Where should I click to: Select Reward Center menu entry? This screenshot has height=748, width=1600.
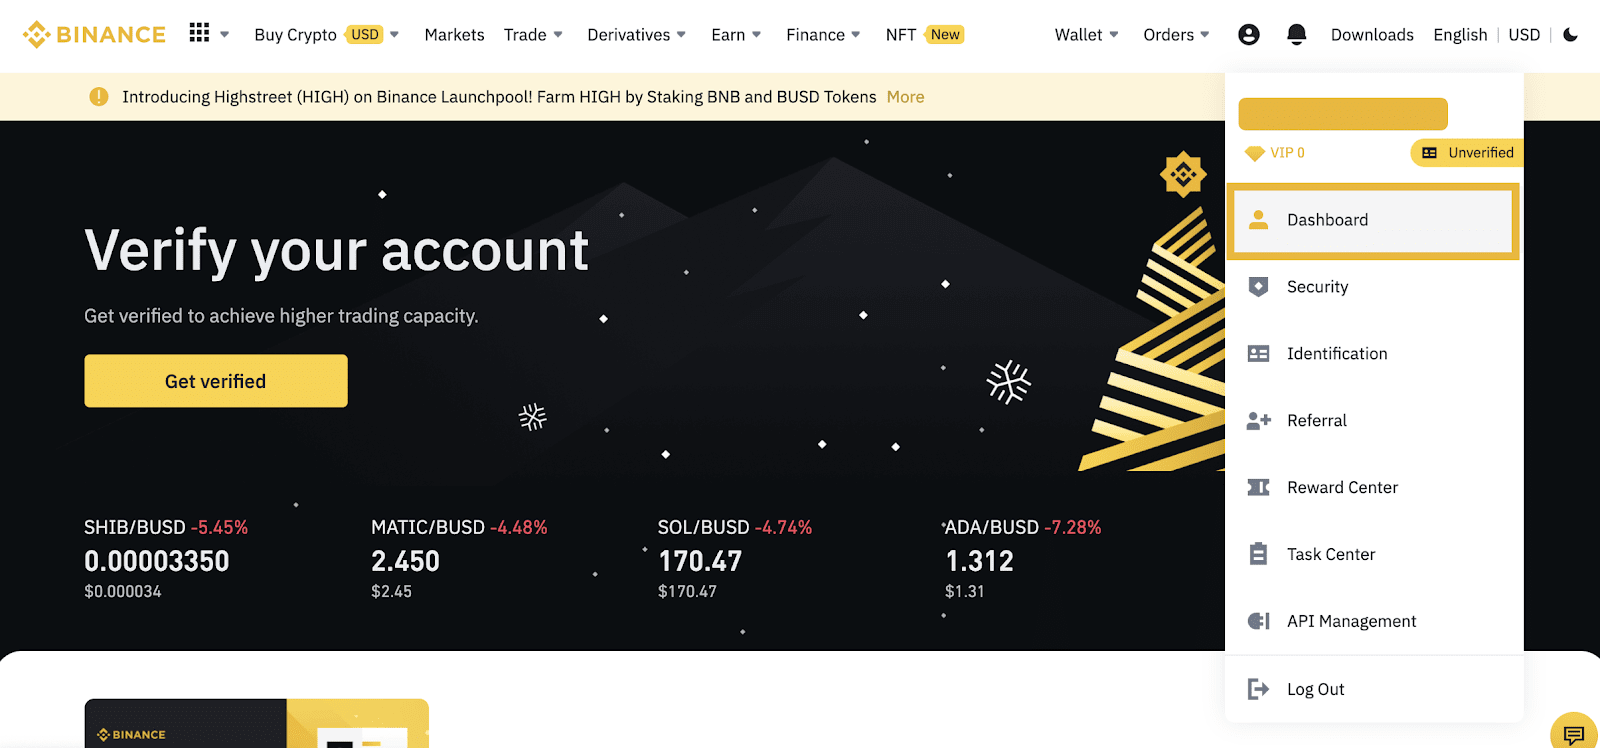point(1374,487)
